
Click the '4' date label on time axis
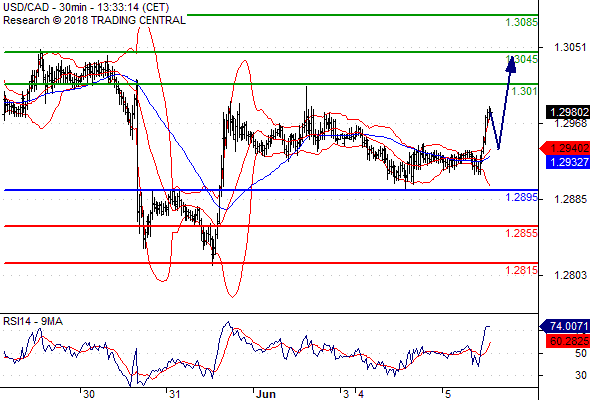[361, 394]
